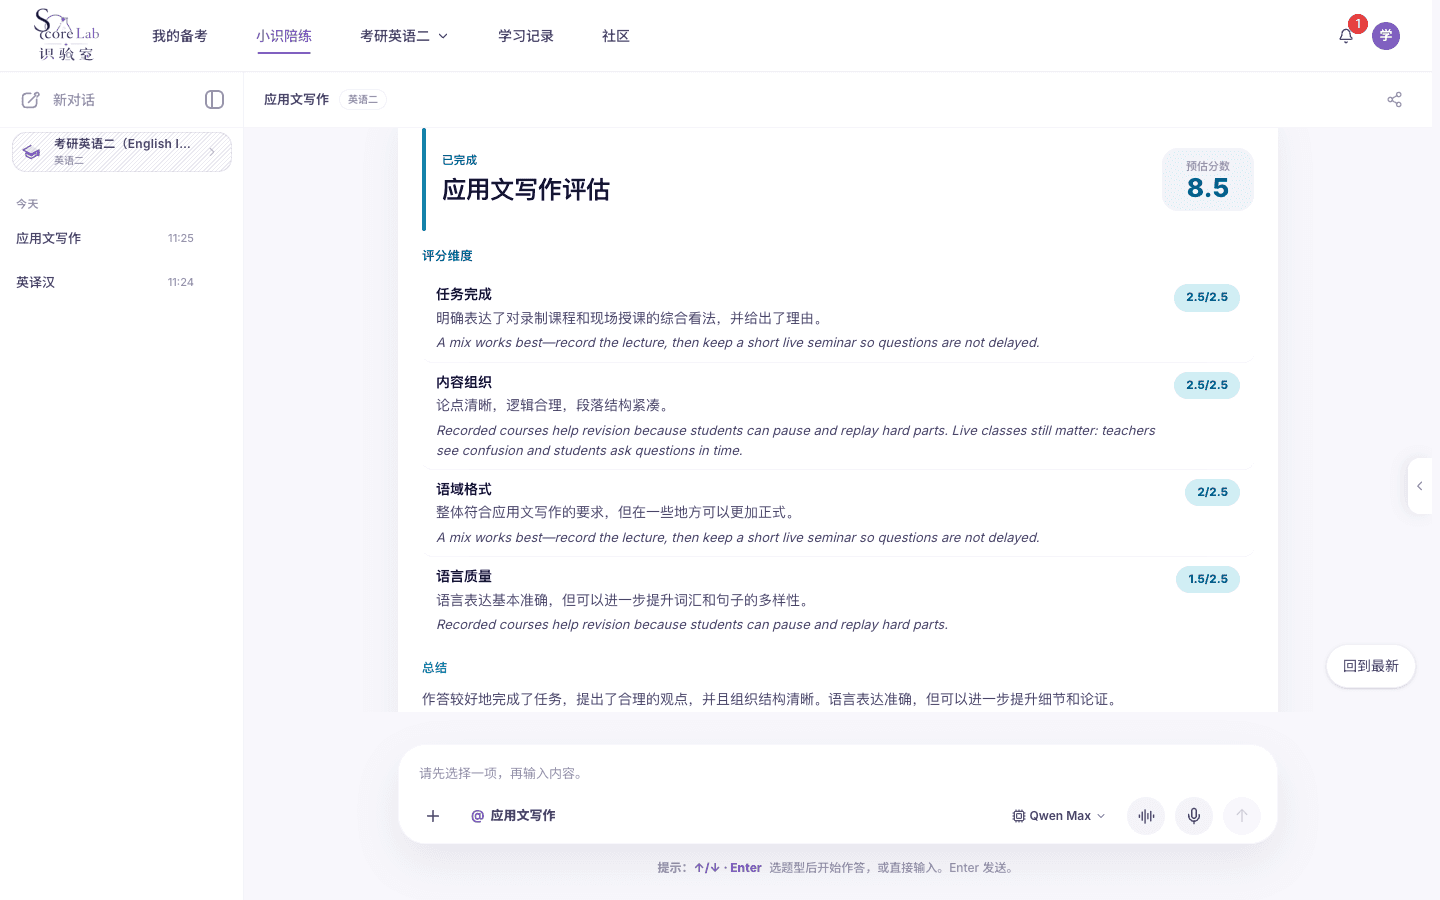Click the graduation cap course icon
The image size is (1440, 900).
[x=32, y=152]
